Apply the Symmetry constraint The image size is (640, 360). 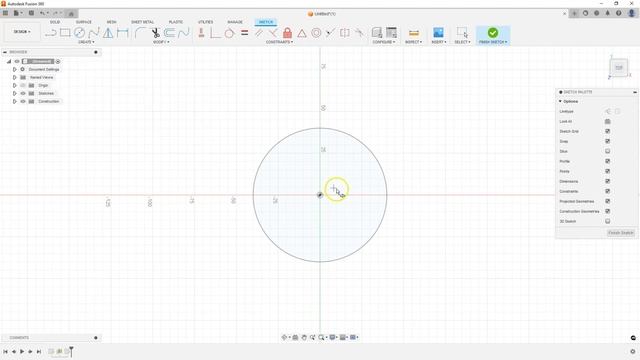click(x=344, y=33)
